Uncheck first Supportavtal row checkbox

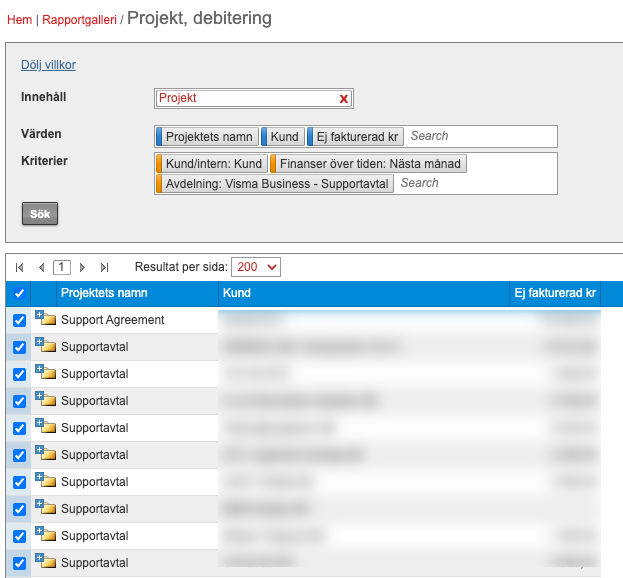19,347
